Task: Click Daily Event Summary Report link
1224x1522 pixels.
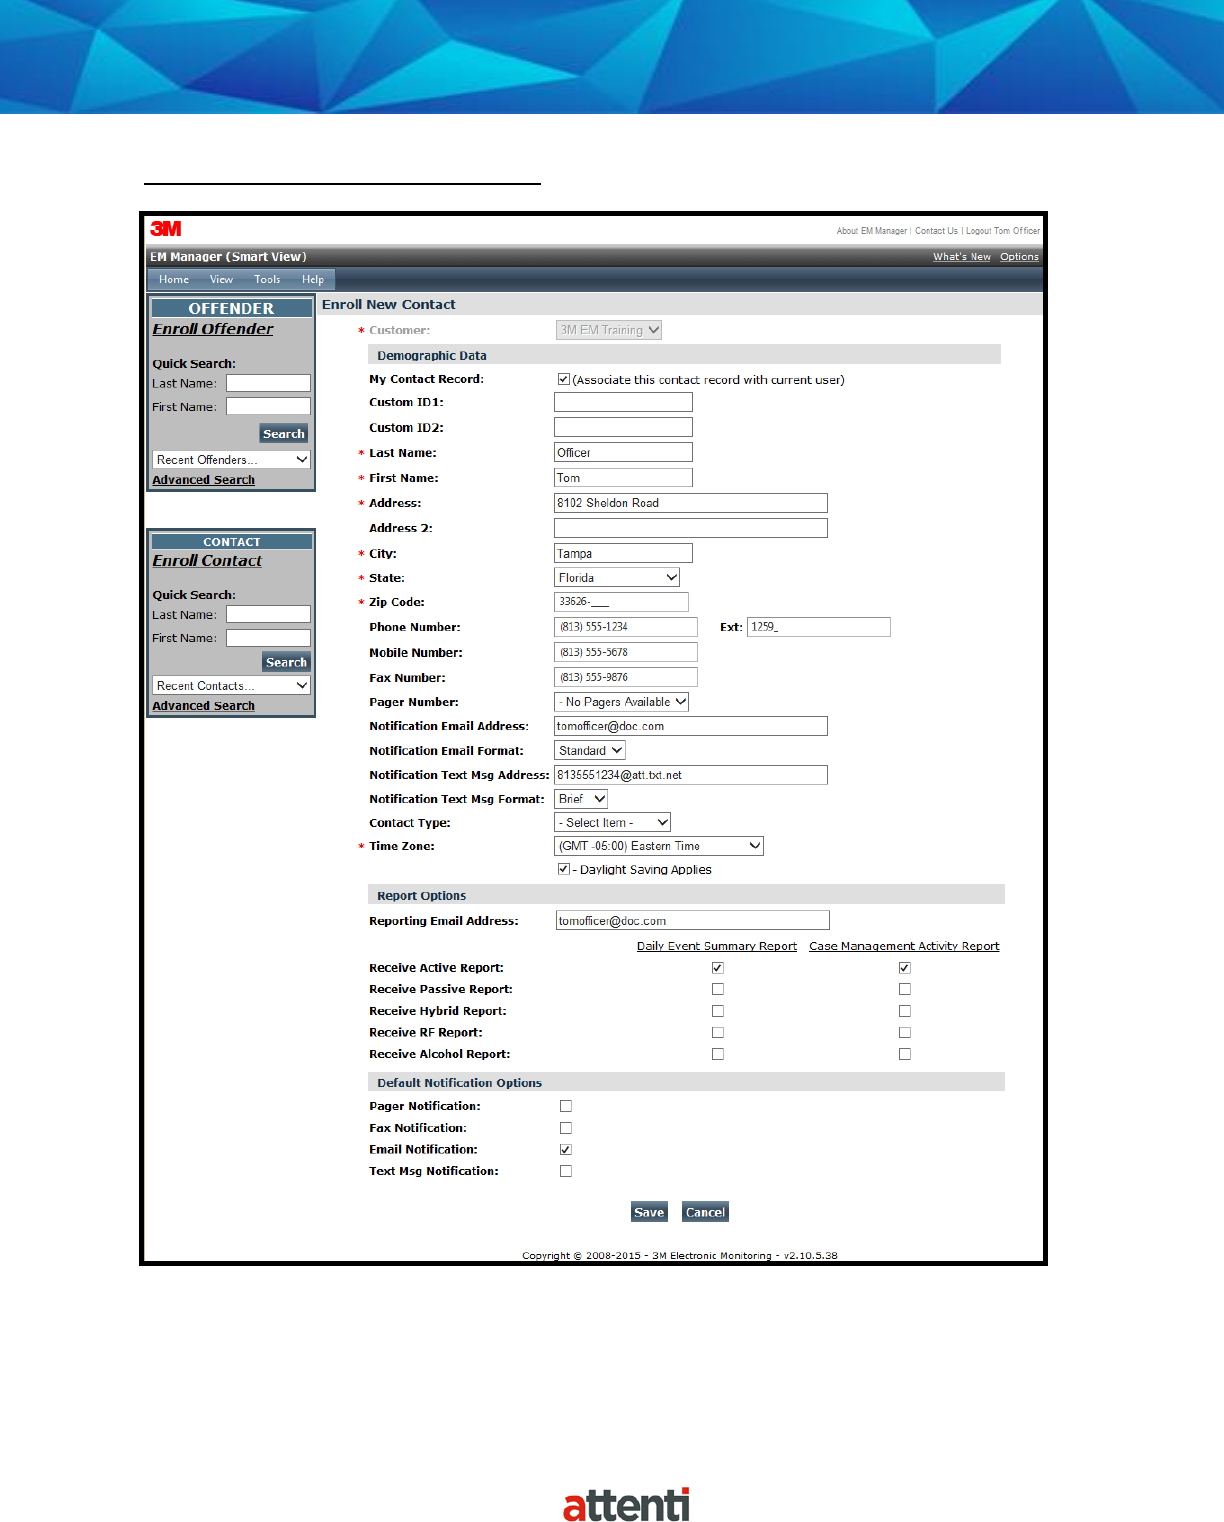Action: pyautogui.click(x=717, y=946)
